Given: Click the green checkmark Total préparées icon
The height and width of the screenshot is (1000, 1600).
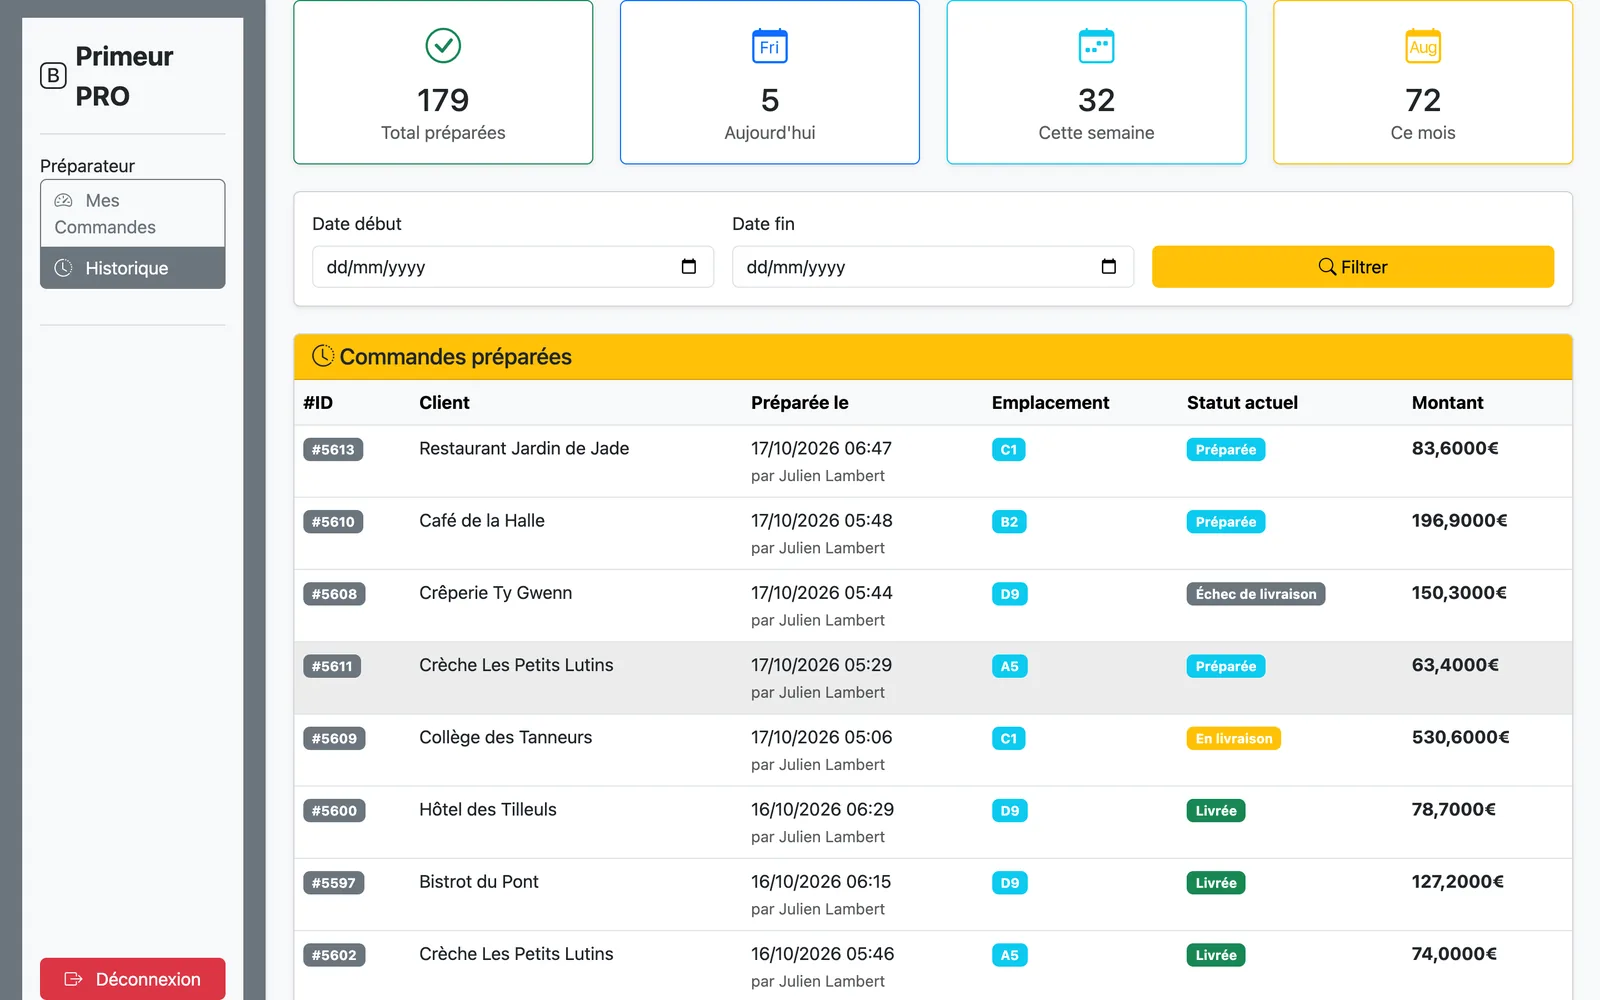Looking at the screenshot, I should click(443, 45).
